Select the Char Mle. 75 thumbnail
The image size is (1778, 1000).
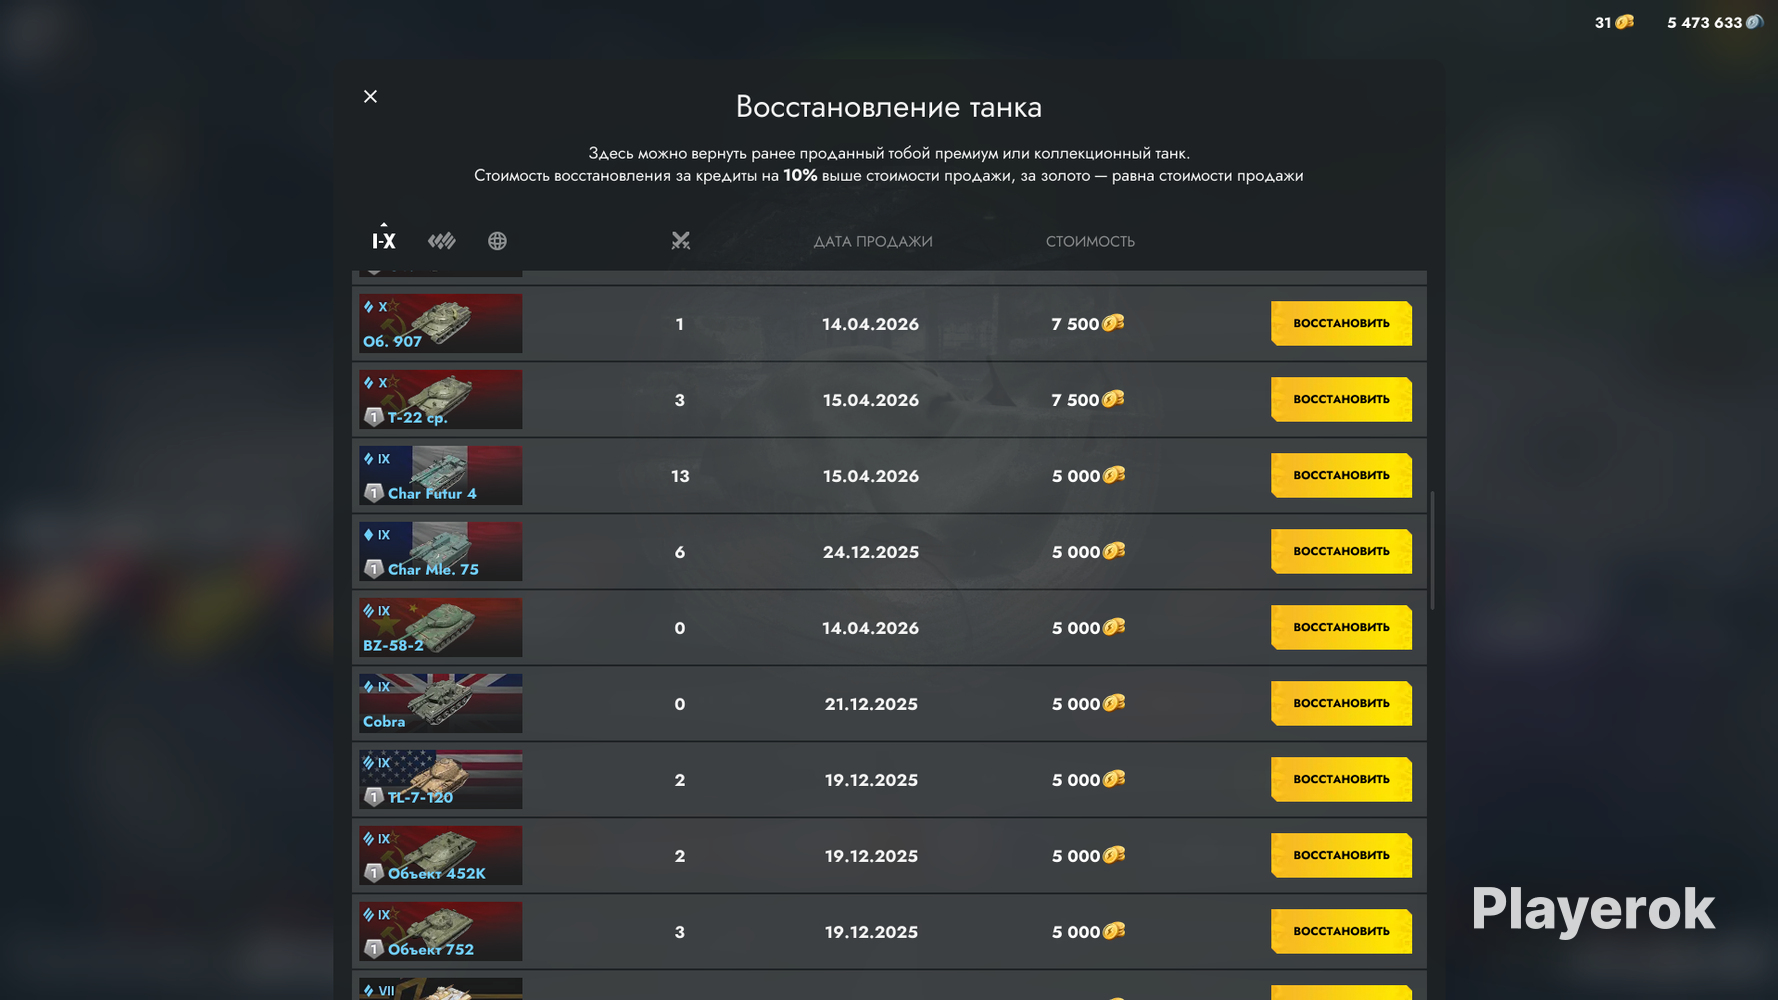(441, 551)
